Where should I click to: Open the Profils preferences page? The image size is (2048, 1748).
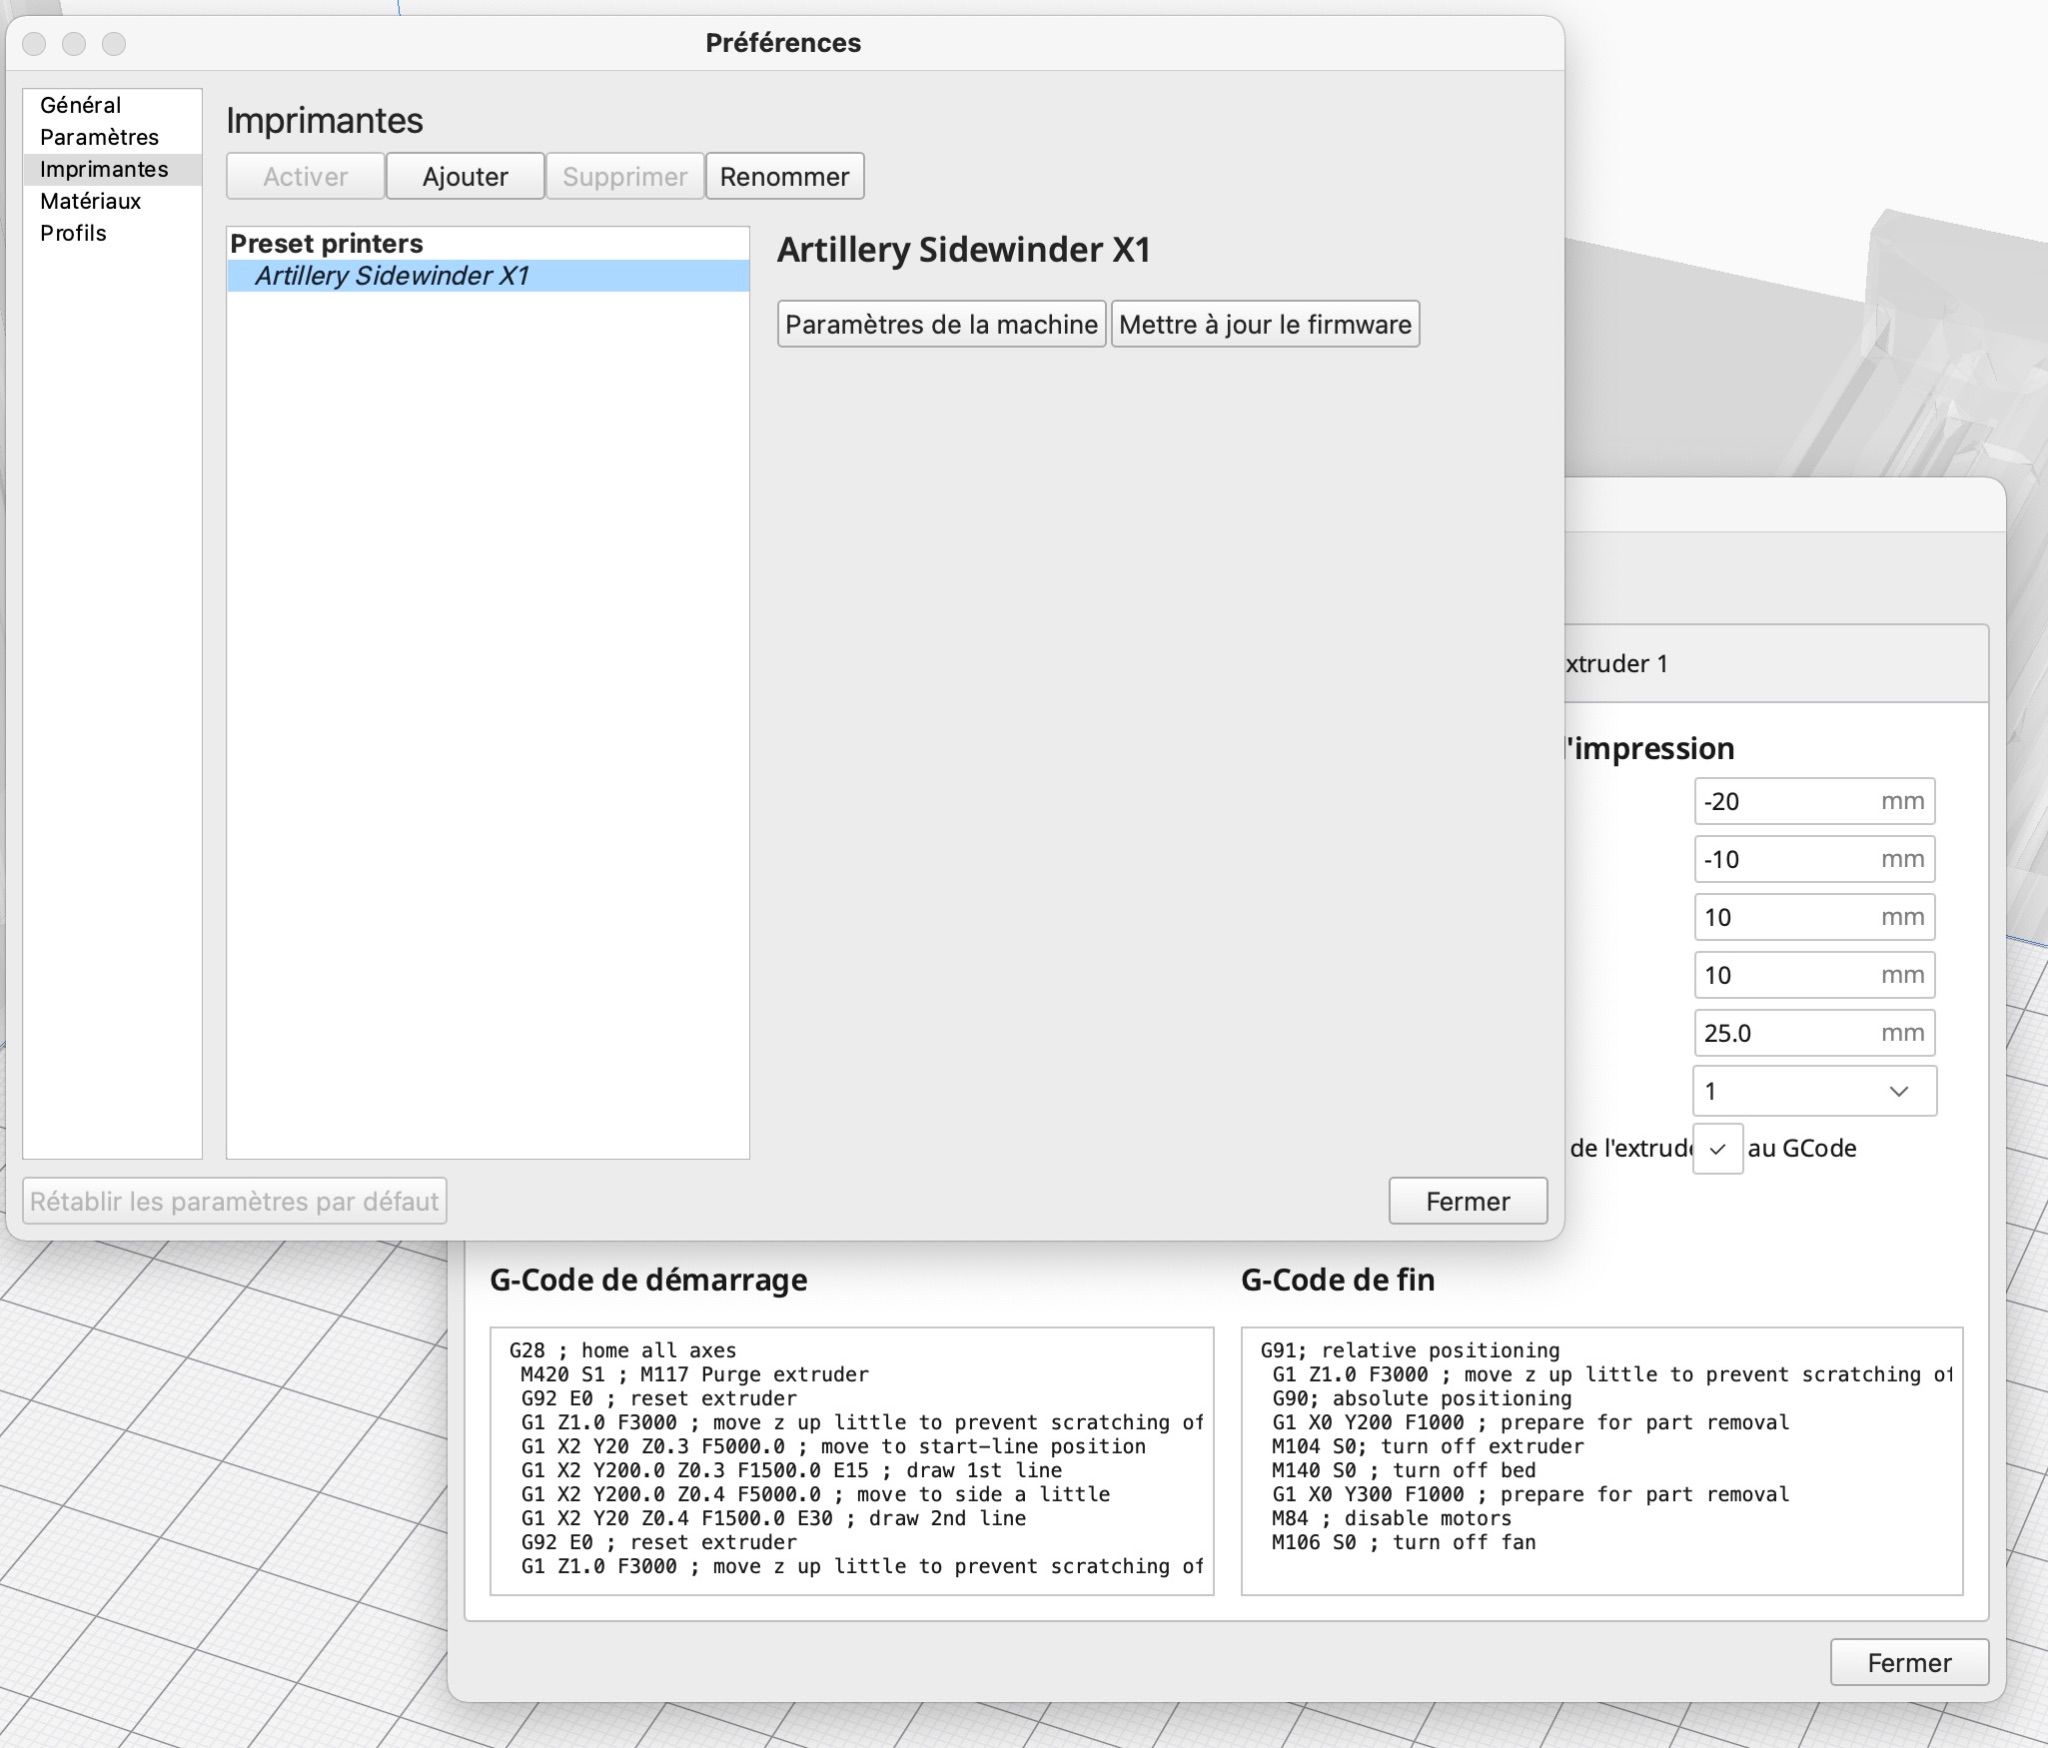tap(73, 233)
